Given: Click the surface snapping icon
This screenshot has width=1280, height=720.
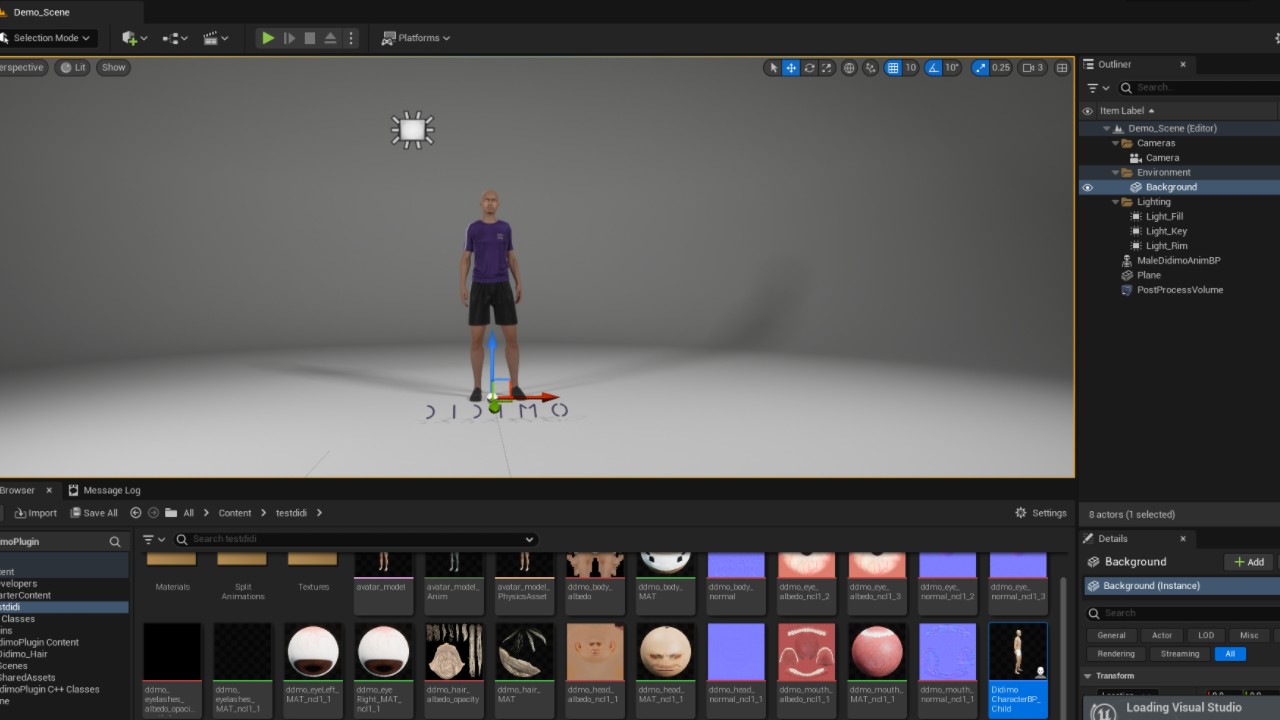Looking at the screenshot, I should pos(870,68).
